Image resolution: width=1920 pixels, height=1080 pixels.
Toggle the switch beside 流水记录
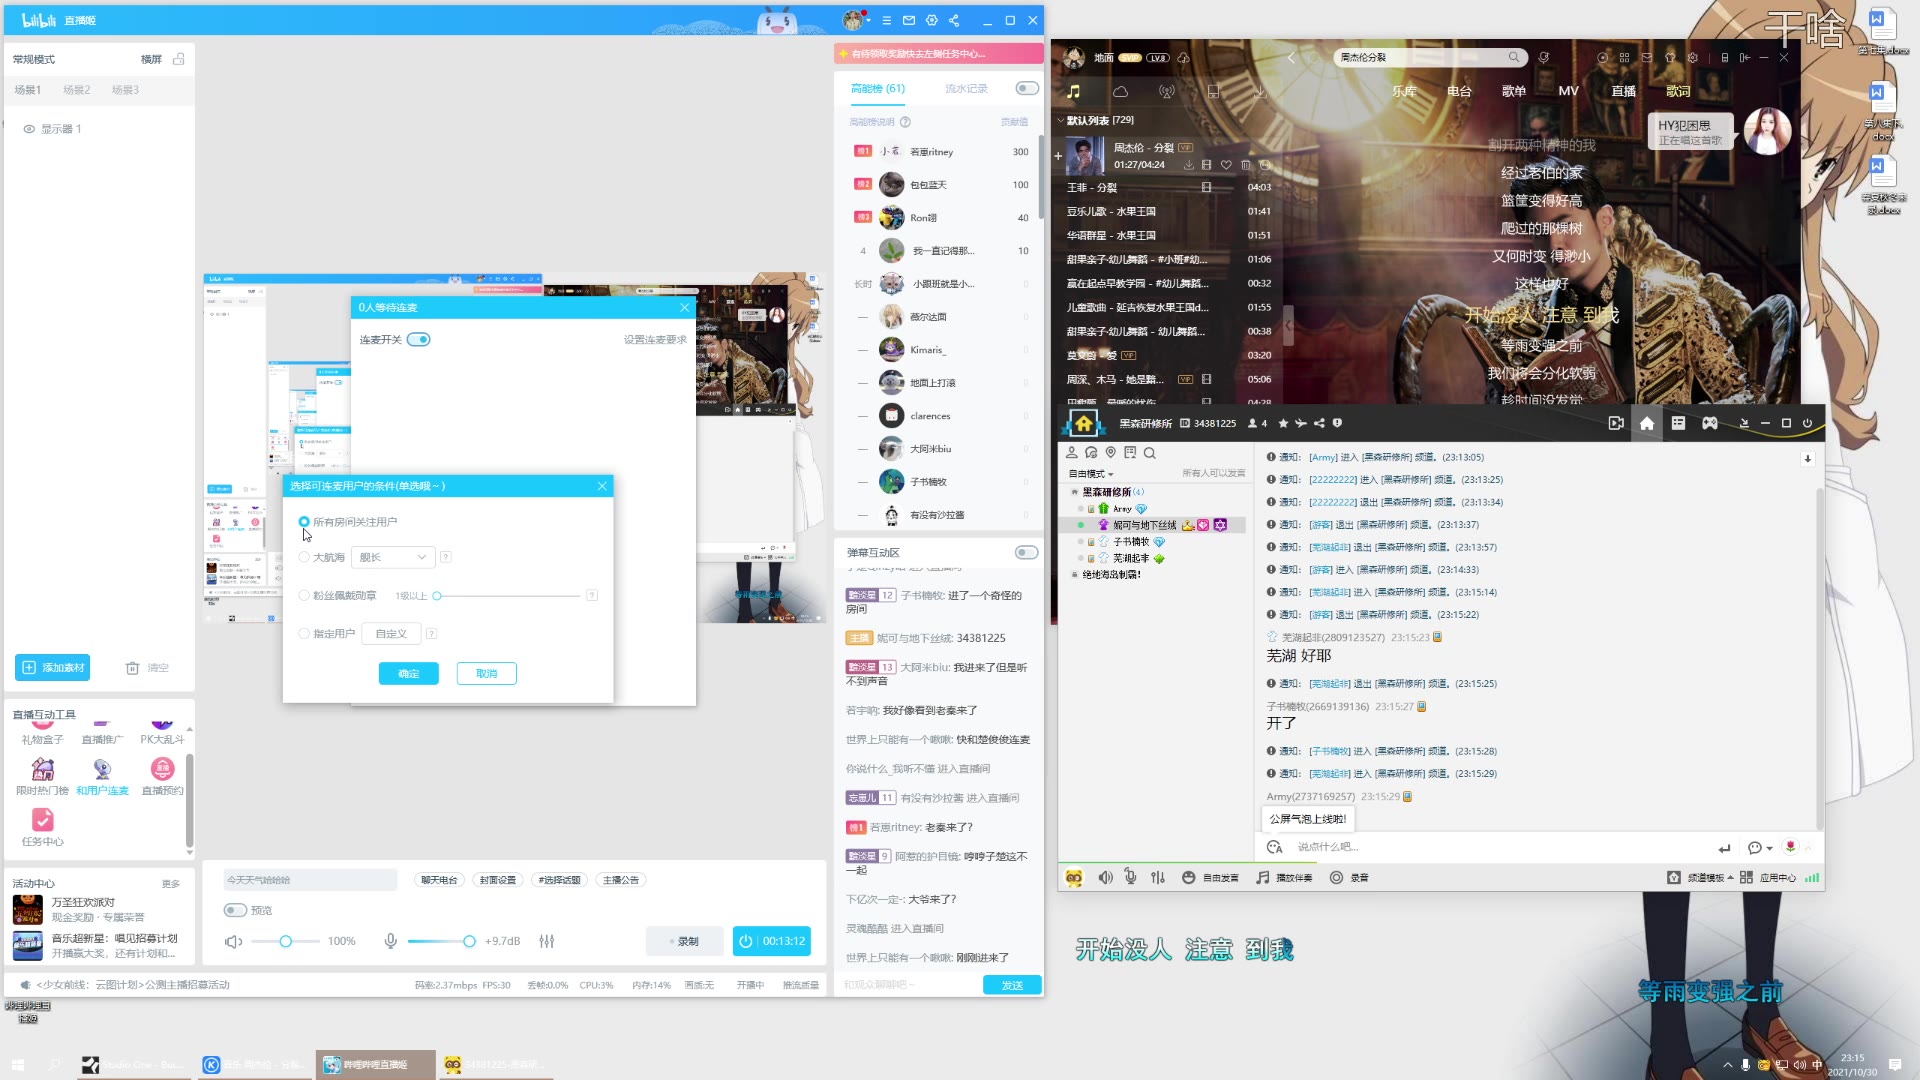point(1027,88)
